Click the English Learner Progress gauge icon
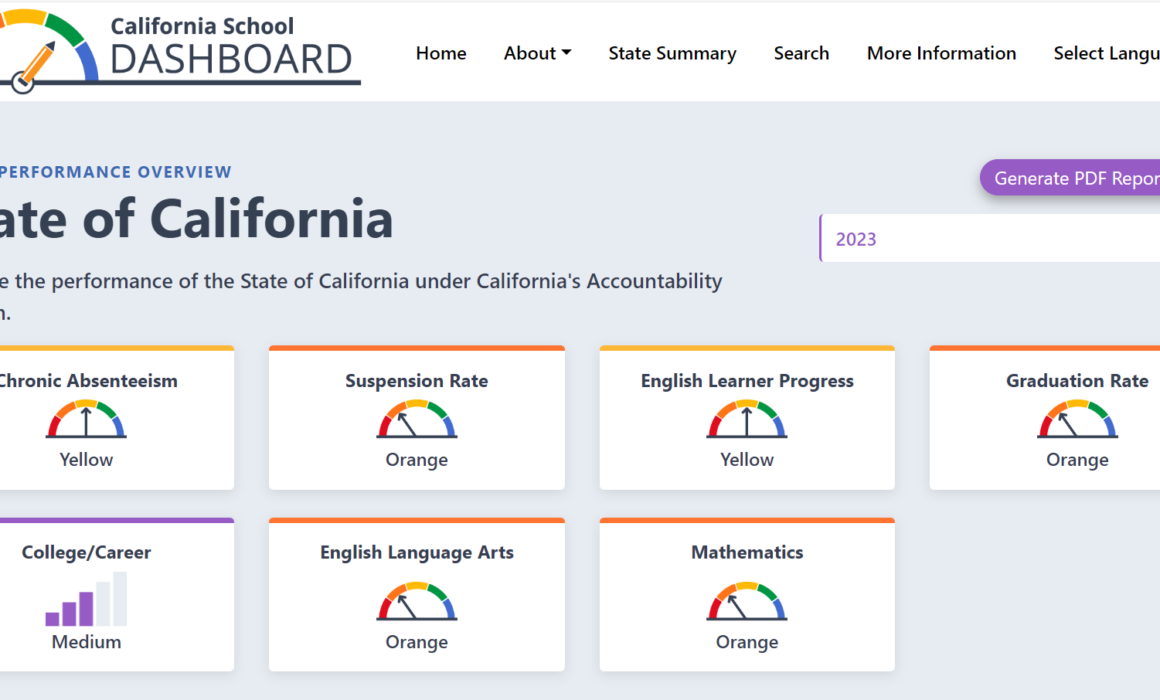This screenshot has width=1160, height=700. (x=747, y=419)
